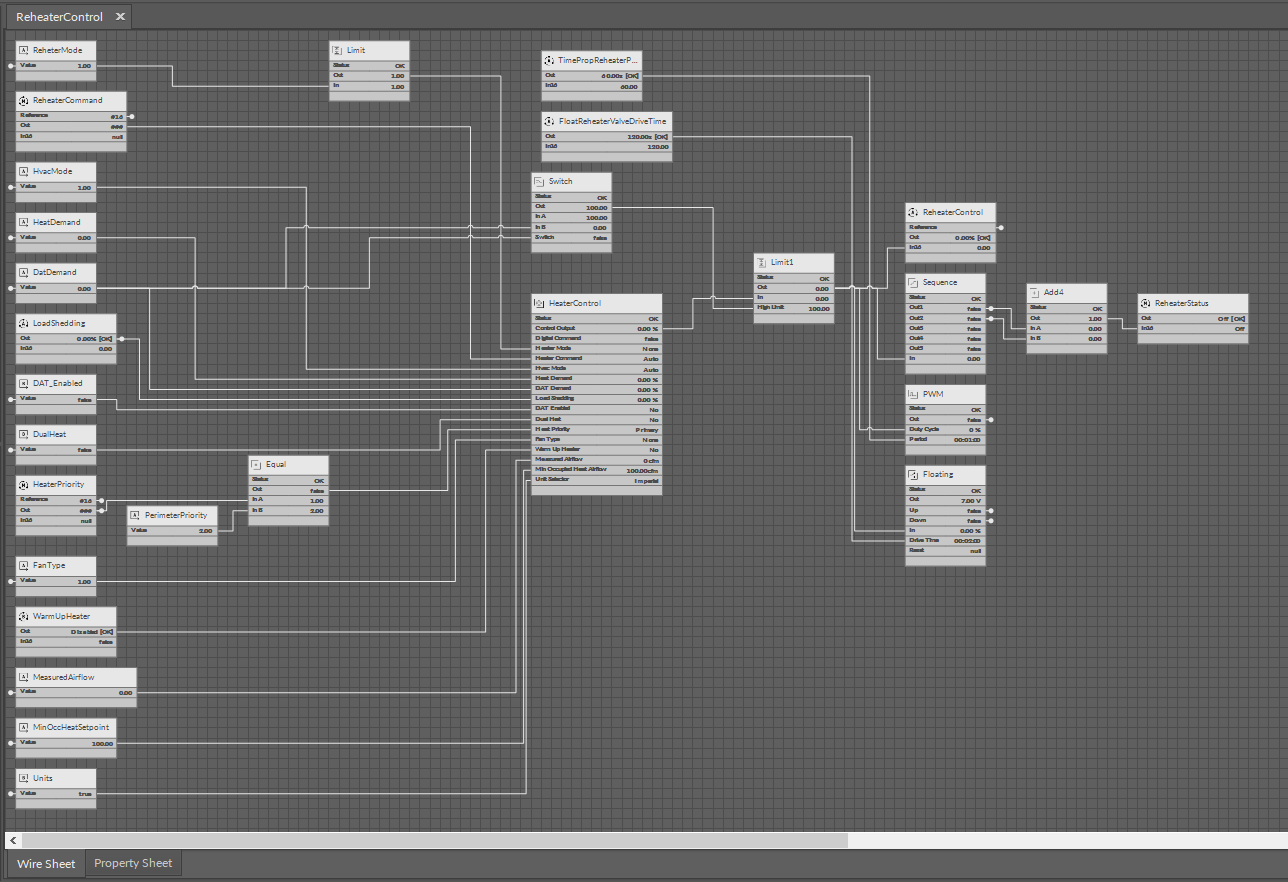This screenshot has width=1288, height=882.
Task: Select the DAT_Enabled block title
Action: point(57,383)
